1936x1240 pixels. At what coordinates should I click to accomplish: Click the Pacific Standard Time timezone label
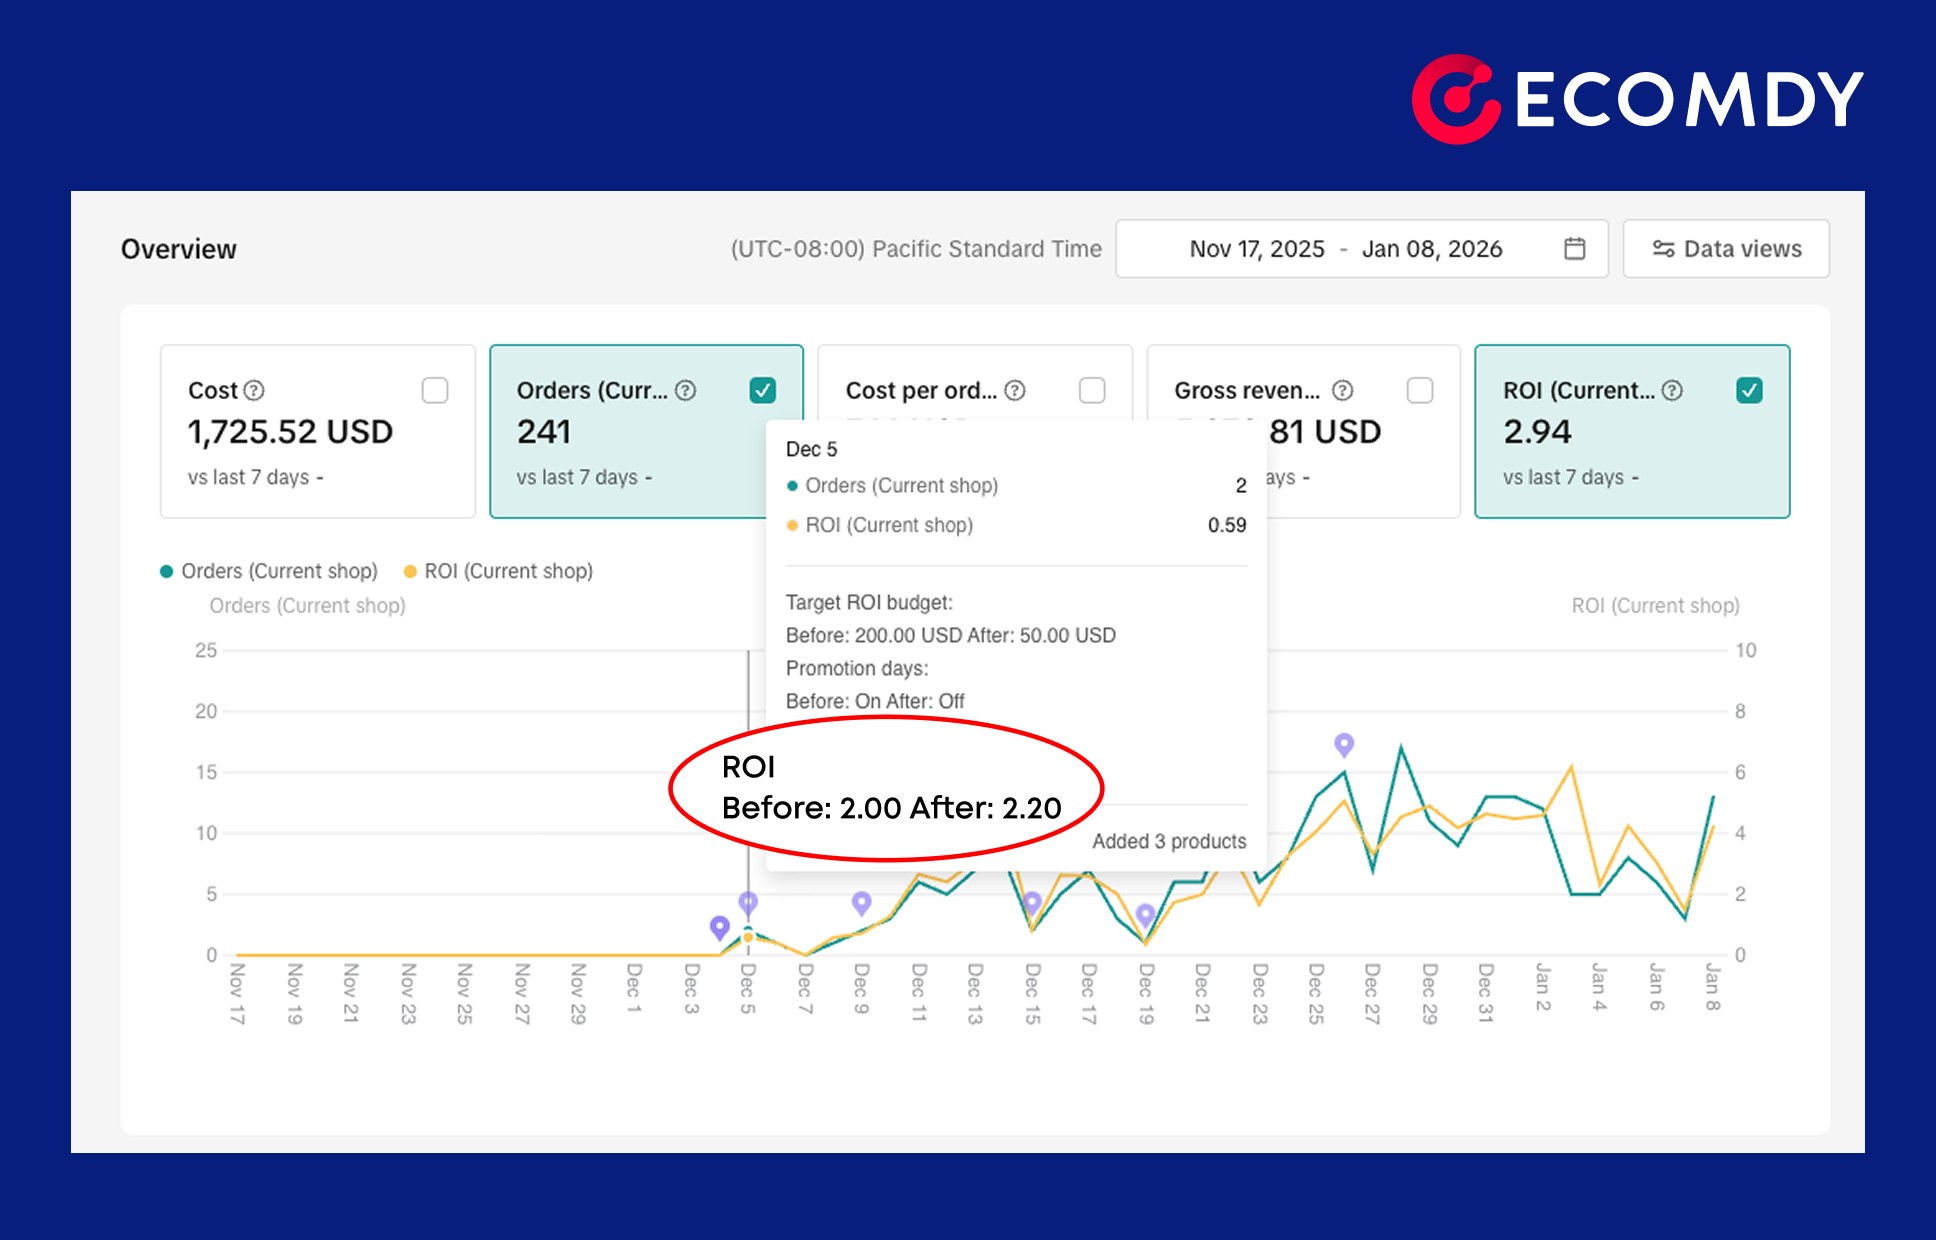coord(914,249)
